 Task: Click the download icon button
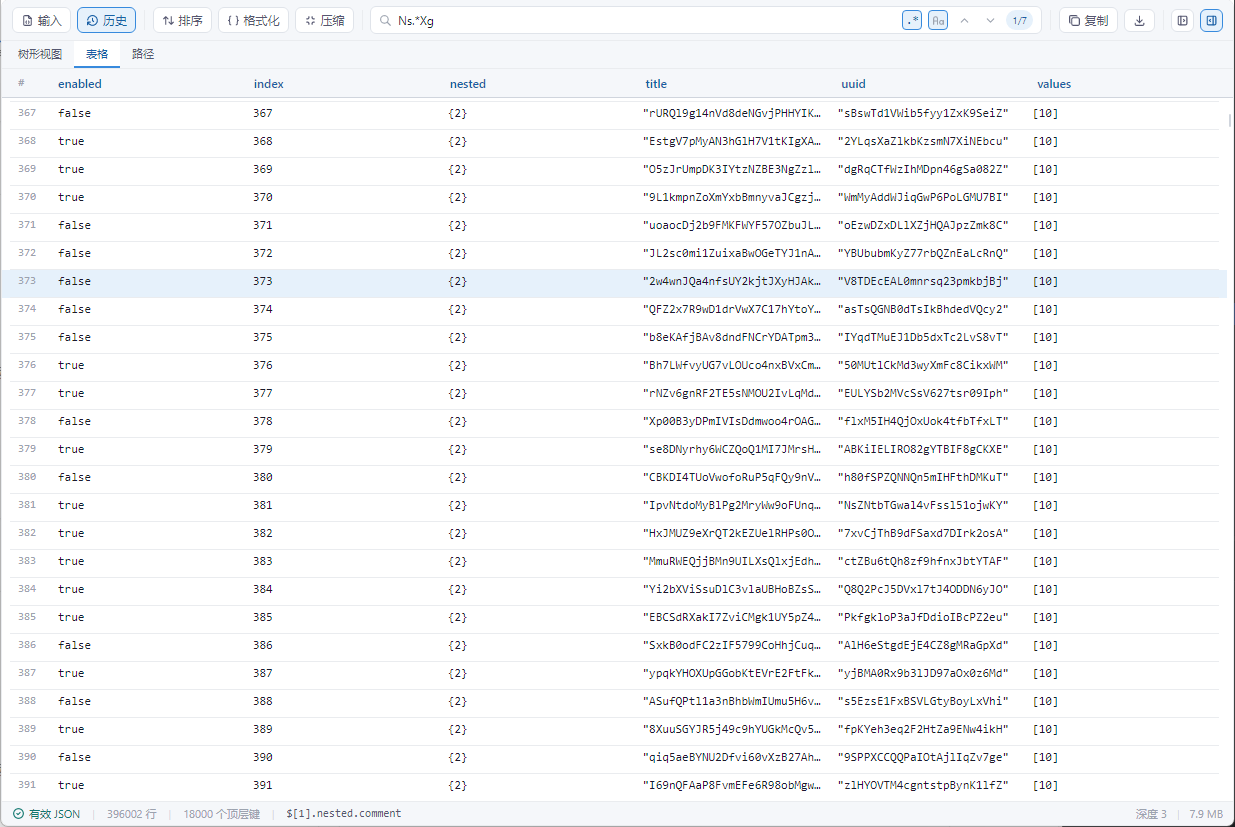[x=1140, y=20]
